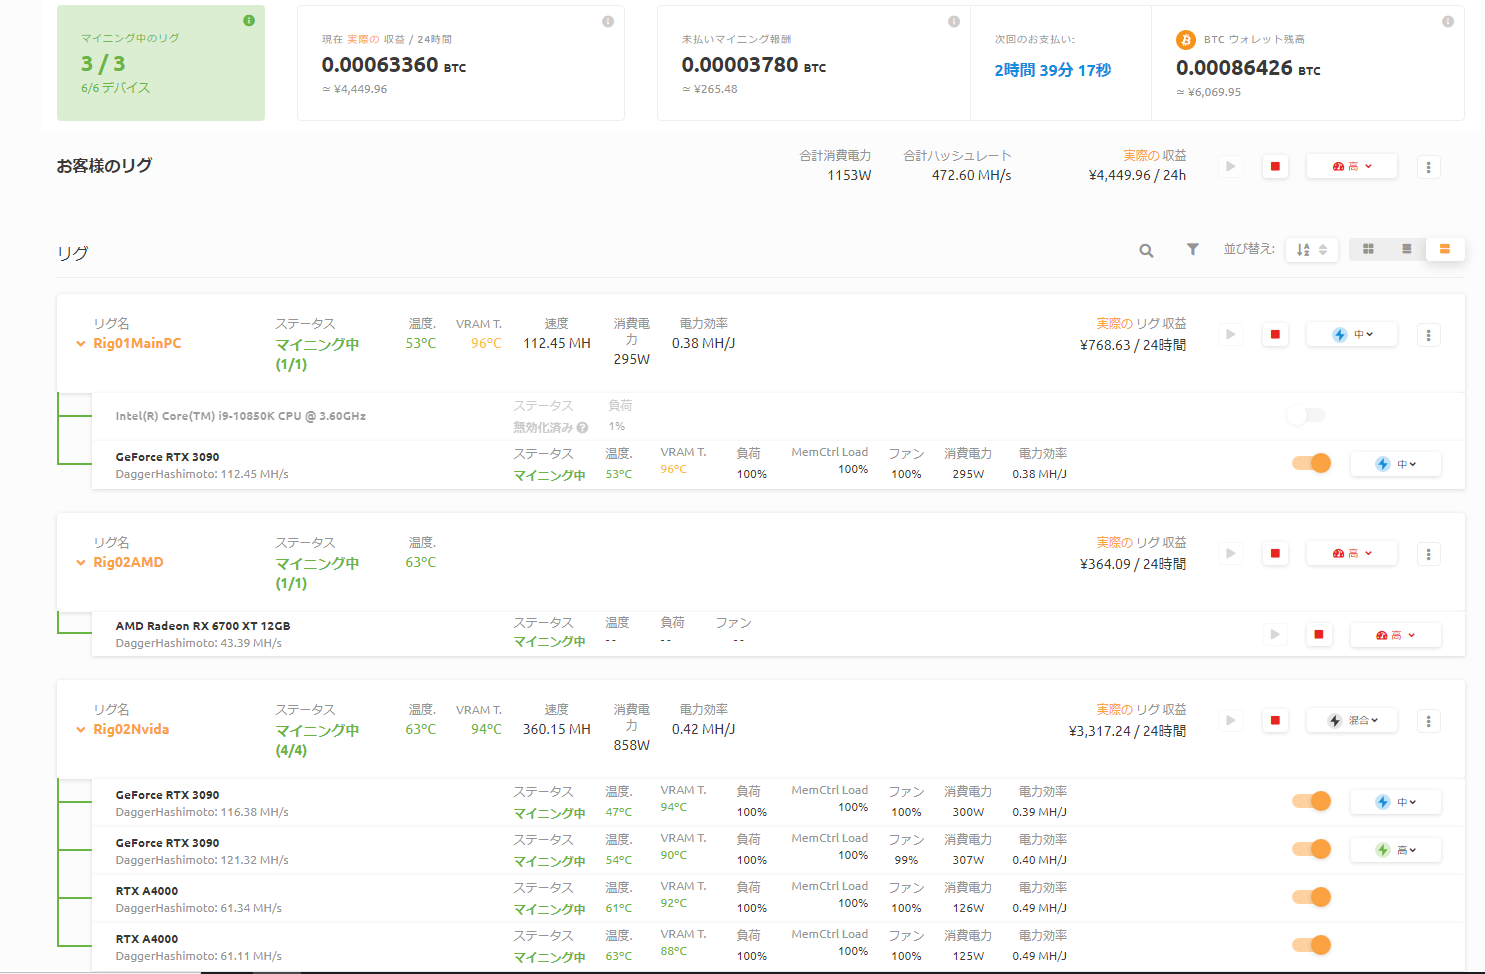Click play button for Rig02Nvida
Viewport: 1485px width, 974px height.
[1231, 721]
